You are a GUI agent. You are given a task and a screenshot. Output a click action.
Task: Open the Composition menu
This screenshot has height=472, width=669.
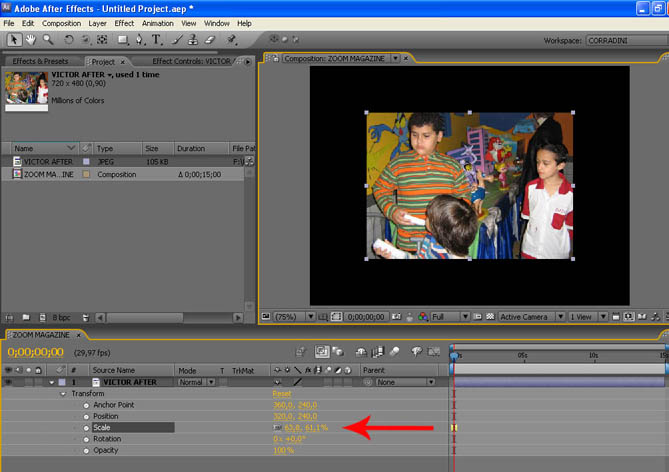click(x=62, y=23)
